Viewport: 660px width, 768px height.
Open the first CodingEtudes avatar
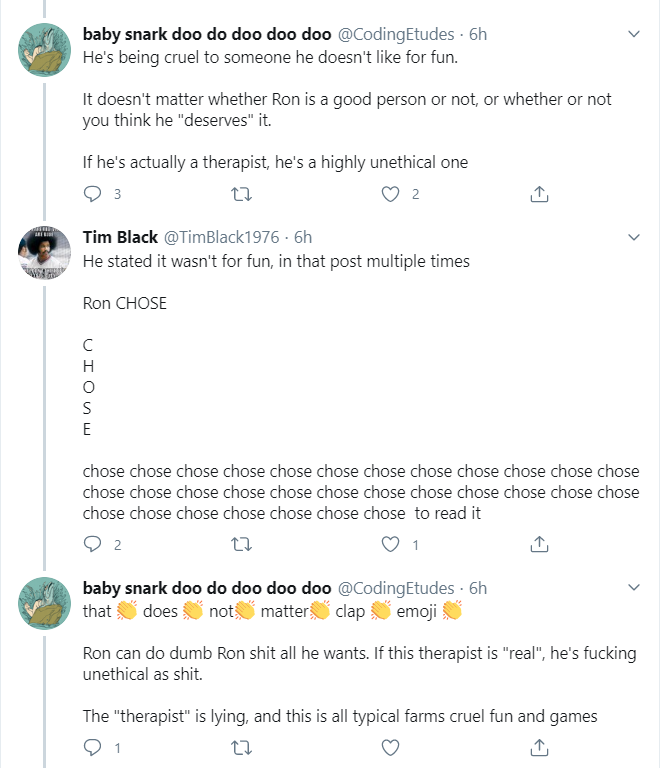pos(45,50)
